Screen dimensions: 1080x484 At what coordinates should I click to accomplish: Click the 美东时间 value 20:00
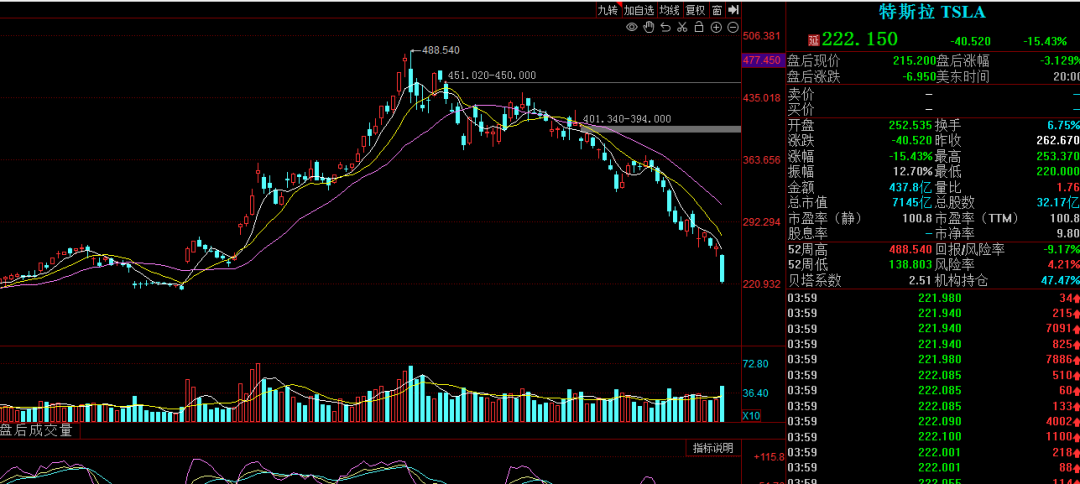click(1066, 76)
